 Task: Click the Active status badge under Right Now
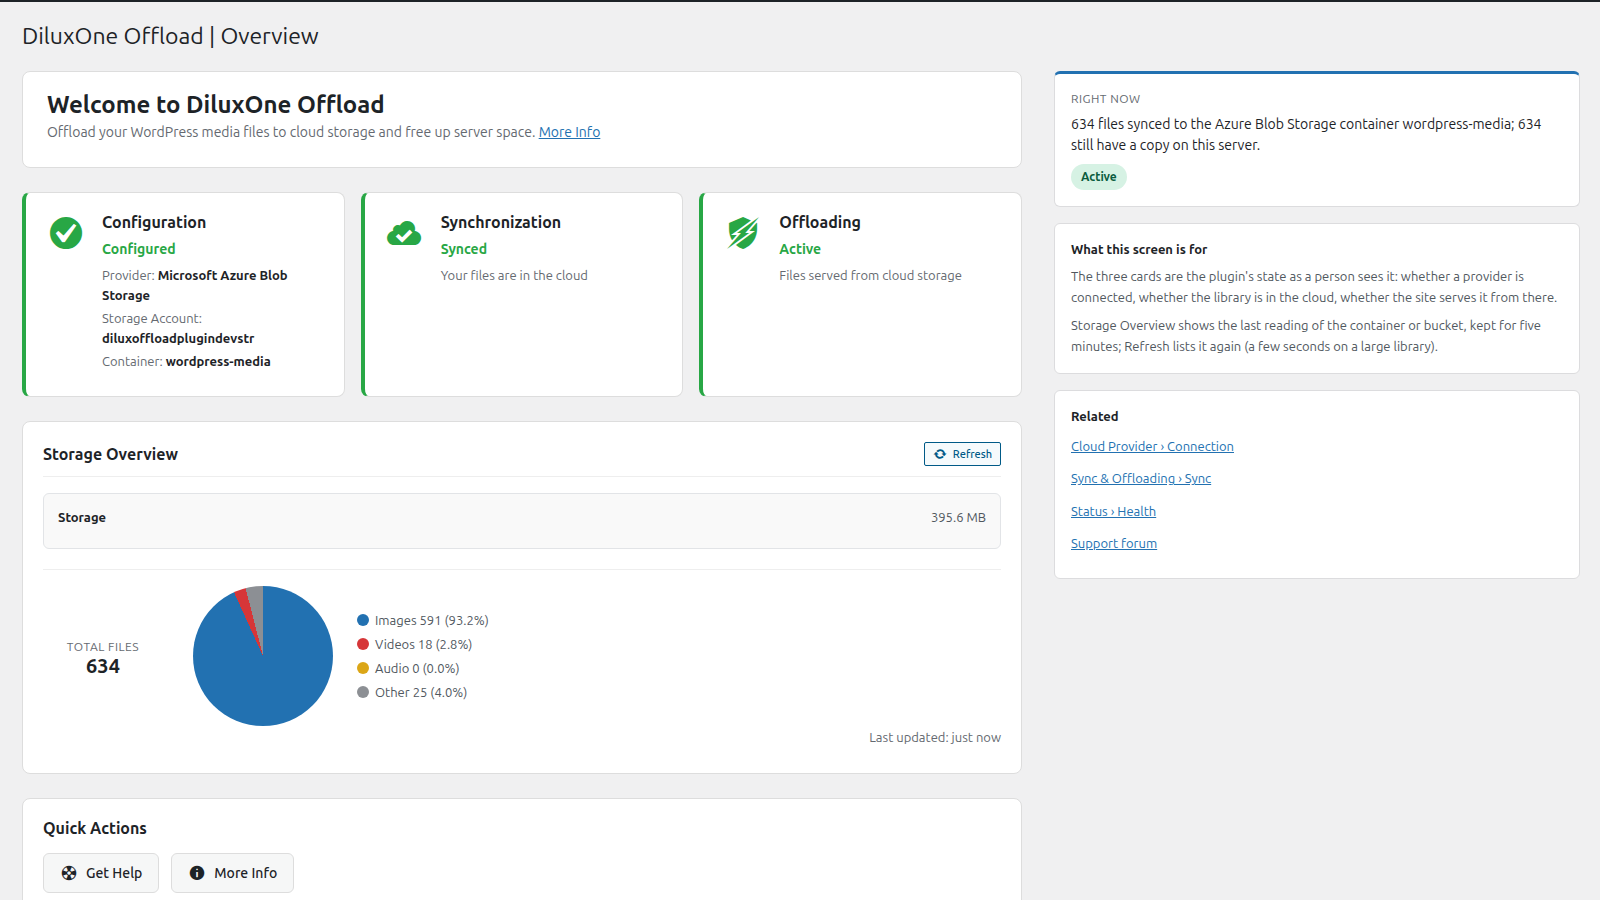(x=1099, y=177)
